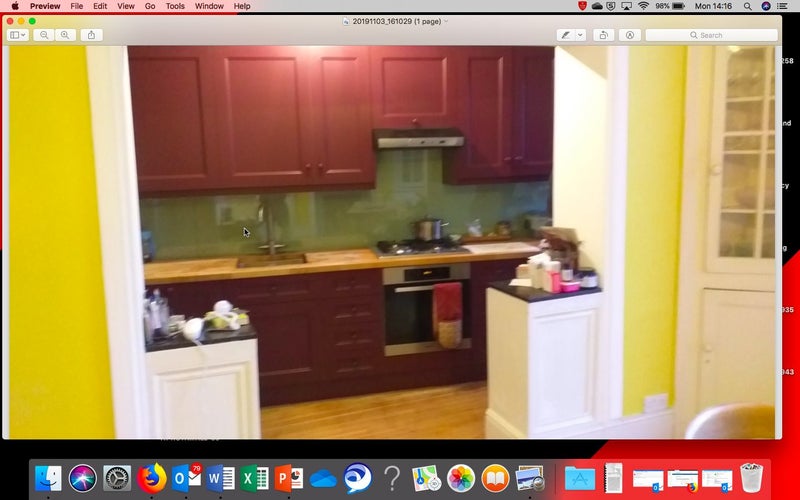This screenshot has width=800, height=500.
Task: Expand the highlight pen options arrow
Action: (x=580, y=35)
